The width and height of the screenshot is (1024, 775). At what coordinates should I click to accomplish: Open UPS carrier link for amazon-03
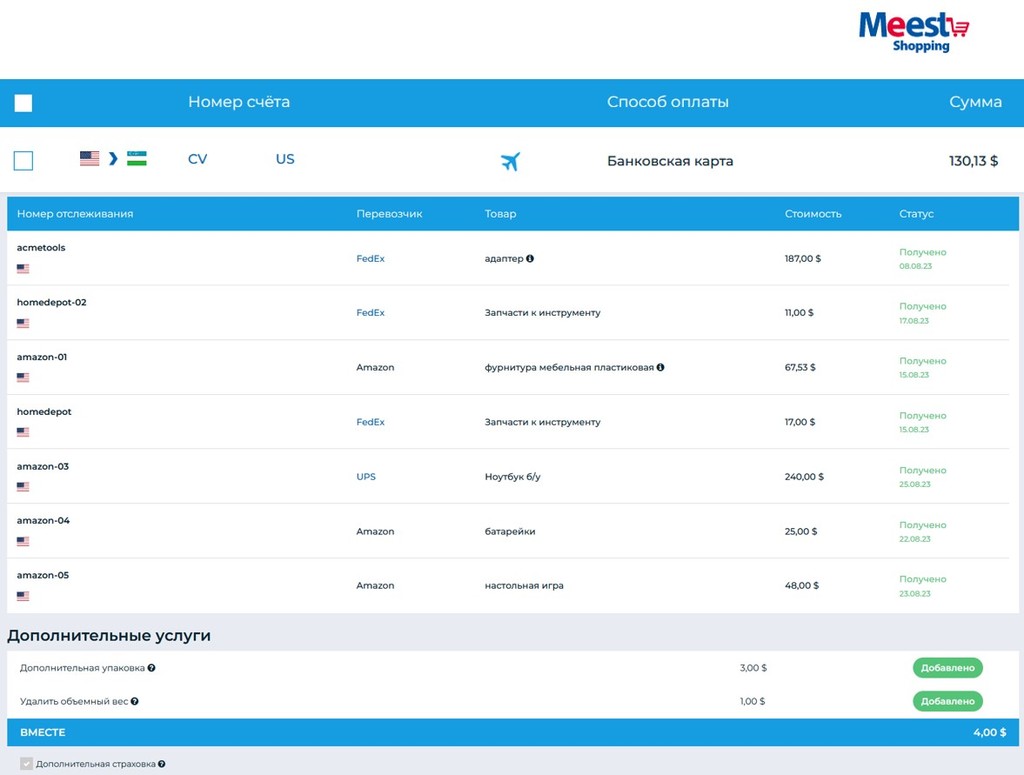click(x=366, y=477)
